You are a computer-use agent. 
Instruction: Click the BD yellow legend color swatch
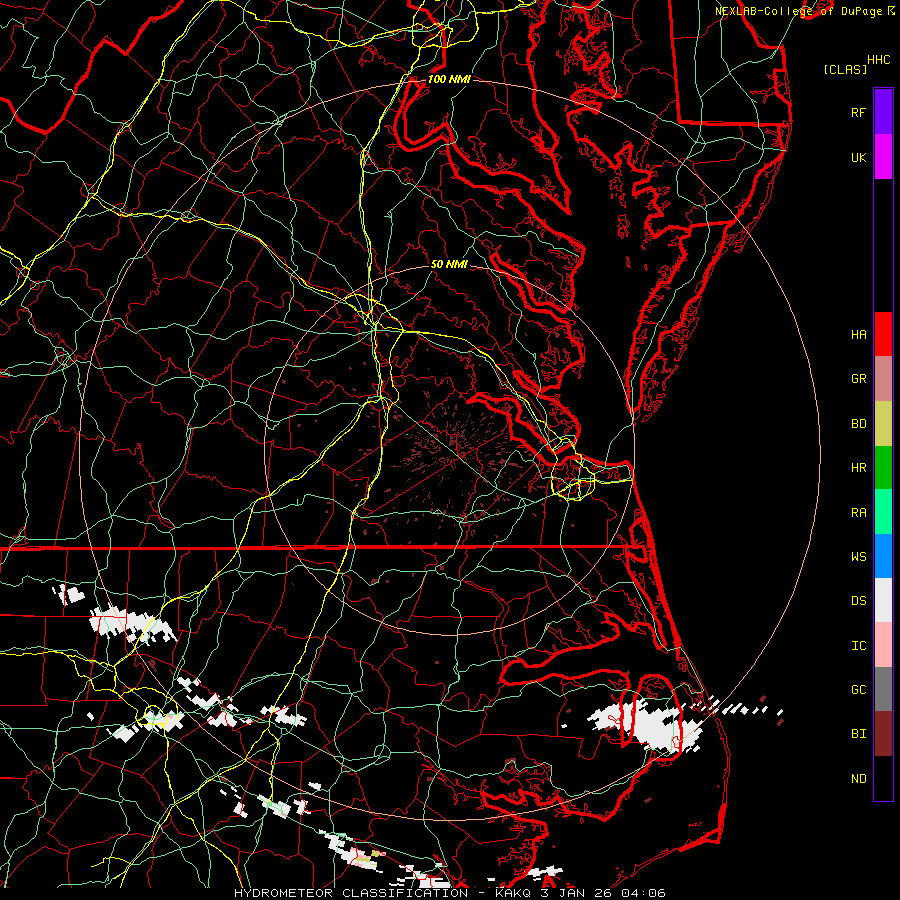click(883, 424)
